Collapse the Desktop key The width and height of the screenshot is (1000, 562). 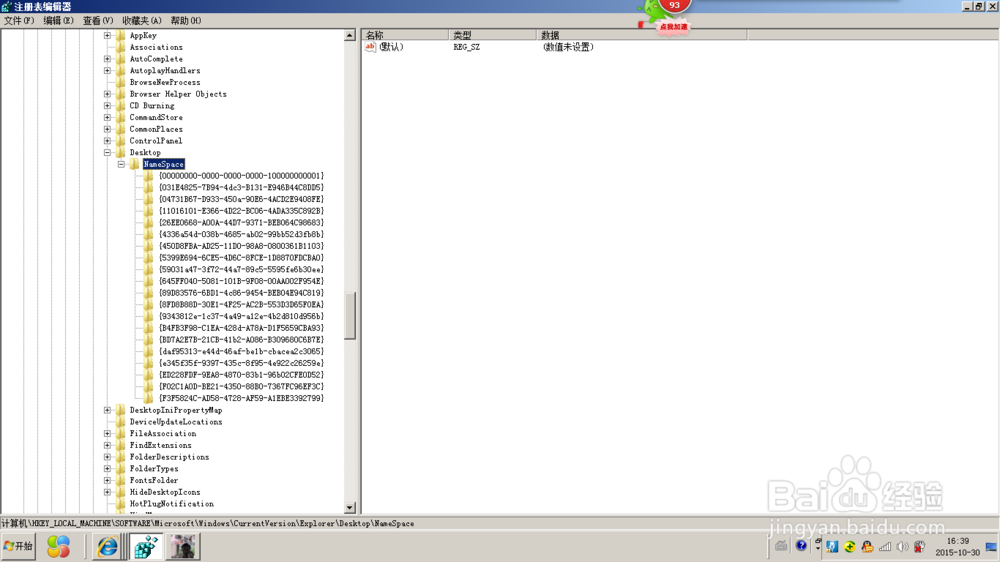[x=107, y=152]
